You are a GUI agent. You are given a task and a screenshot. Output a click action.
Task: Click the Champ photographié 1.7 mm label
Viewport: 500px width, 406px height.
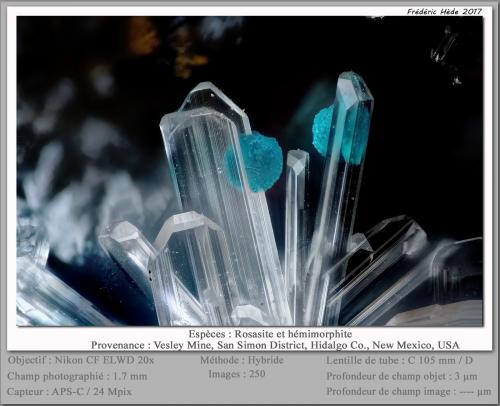pyautogui.click(x=77, y=376)
